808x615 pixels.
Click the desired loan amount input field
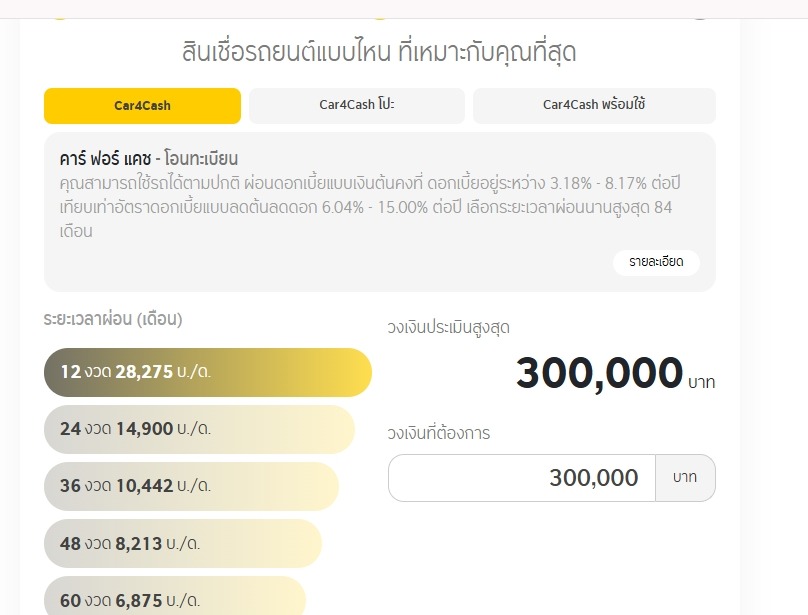click(x=521, y=478)
